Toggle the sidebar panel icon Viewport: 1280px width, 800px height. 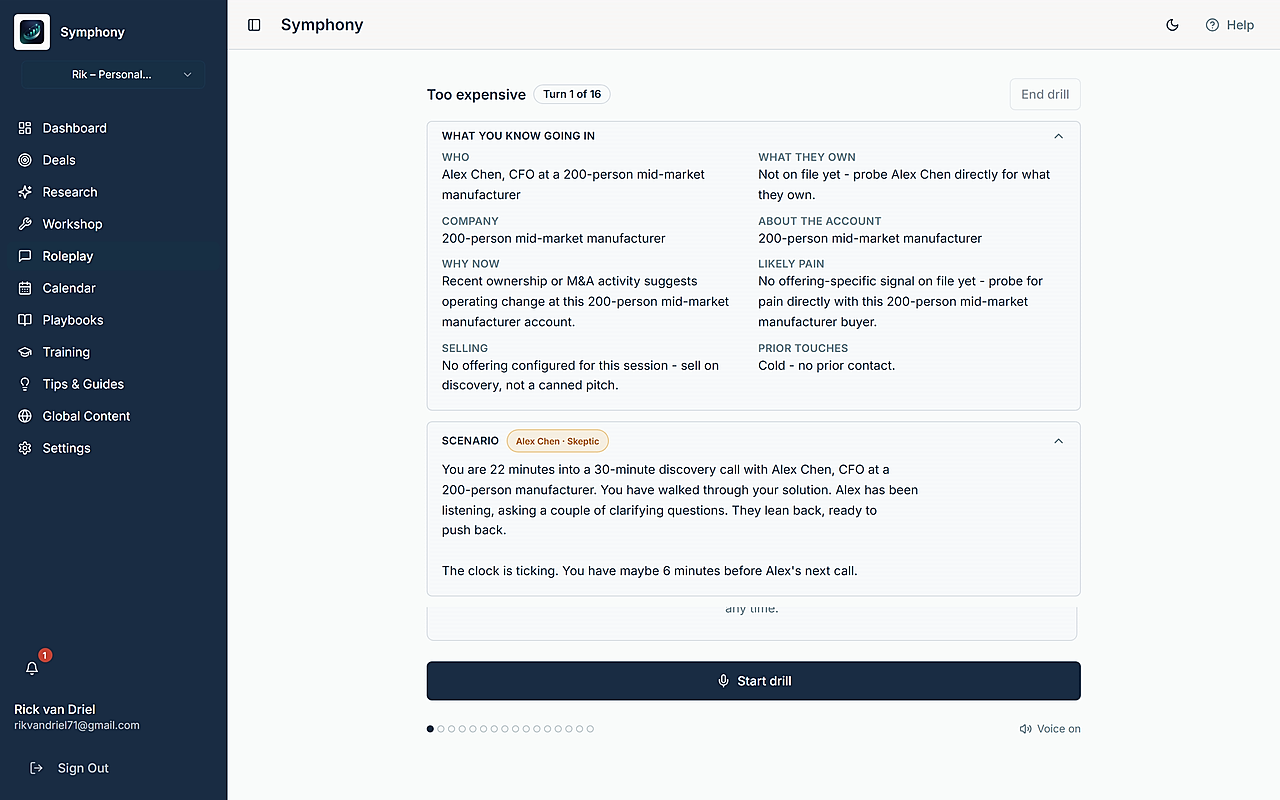pyautogui.click(x=254, y=25)
